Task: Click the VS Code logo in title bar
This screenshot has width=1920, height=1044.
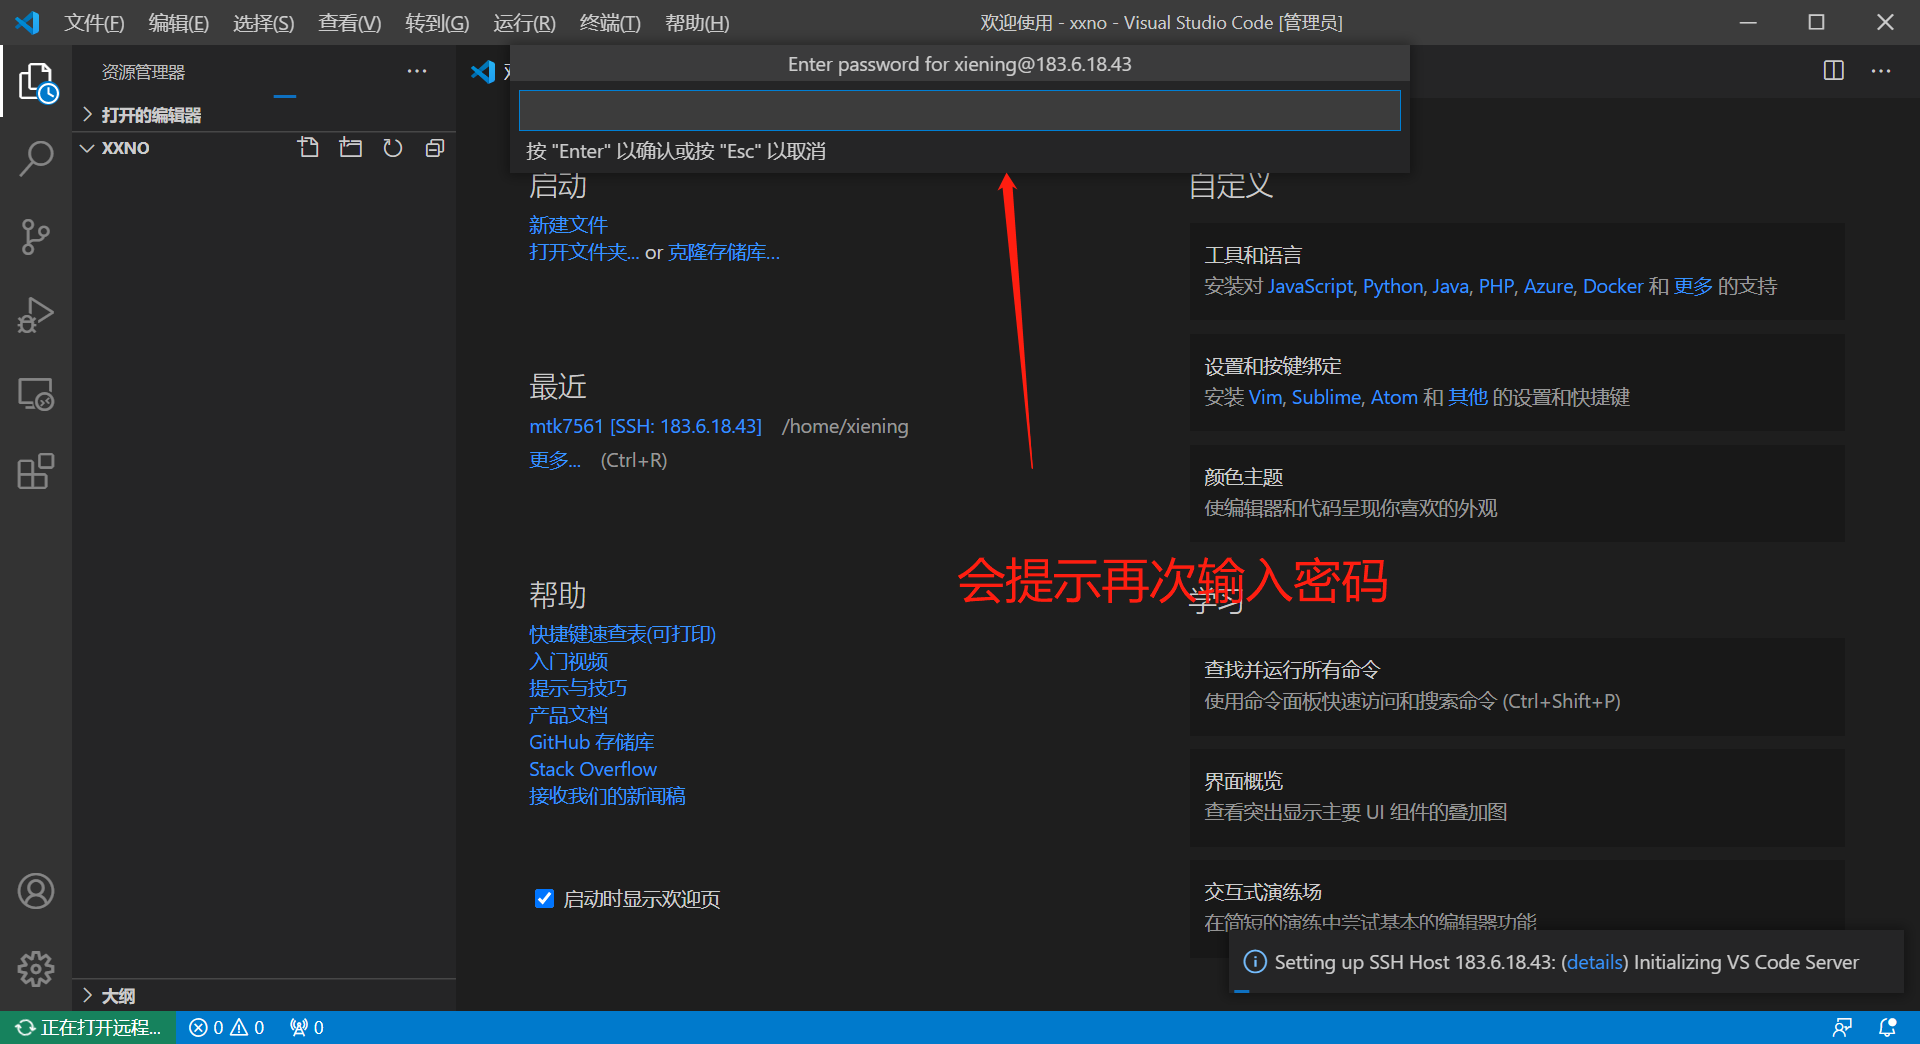Action: pyautogui.click(x=27, y=22)
